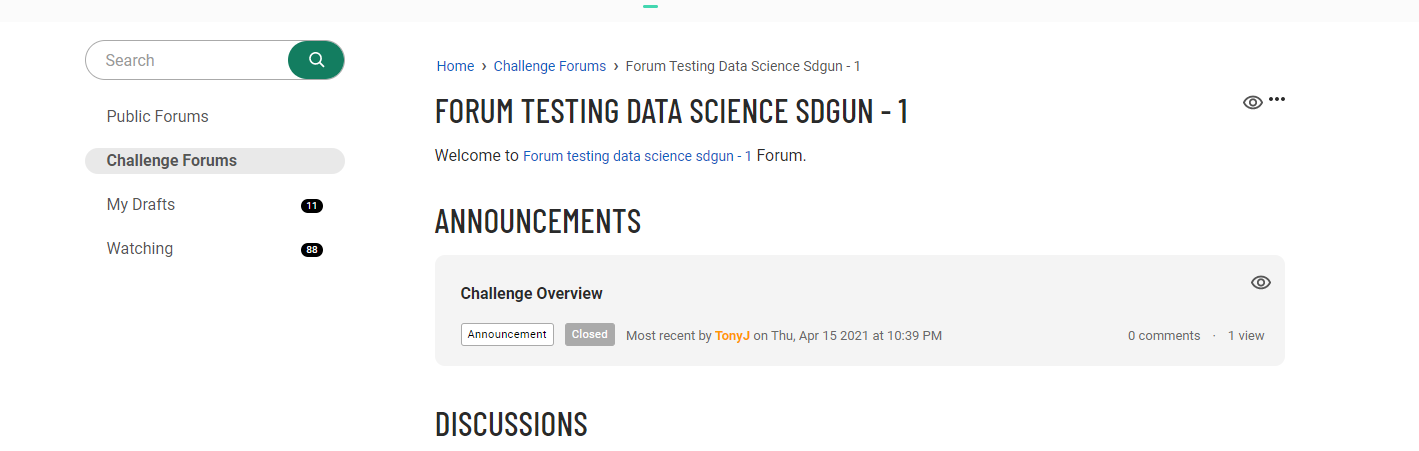Click the Announcement tag label
The image size is (1419, 451).
(x=507, y=334)
